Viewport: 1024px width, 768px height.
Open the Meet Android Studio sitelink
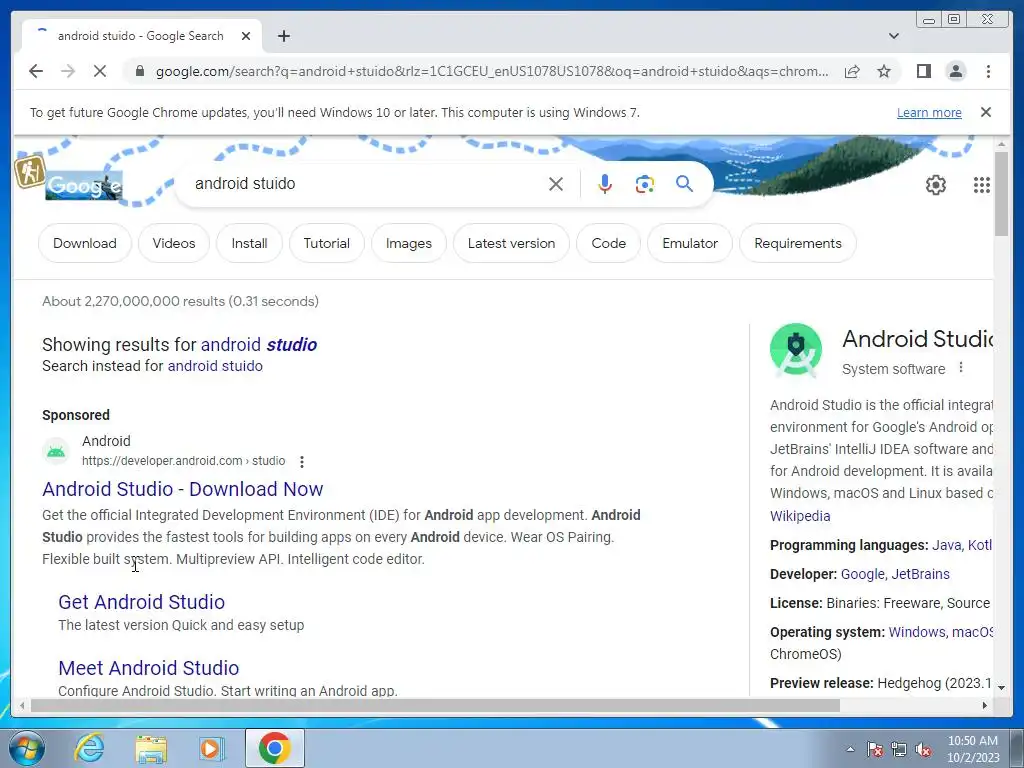[149, 668]
